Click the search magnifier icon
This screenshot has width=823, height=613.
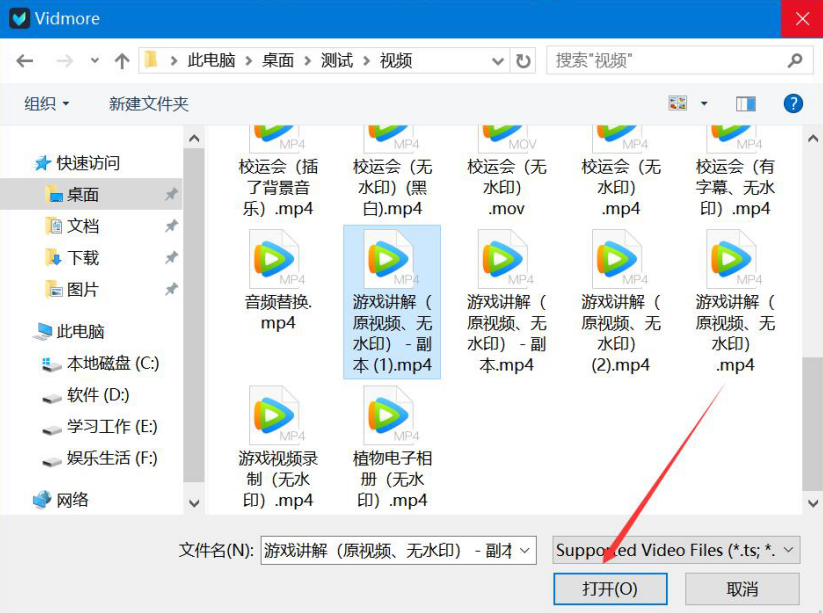pos(795,60)
